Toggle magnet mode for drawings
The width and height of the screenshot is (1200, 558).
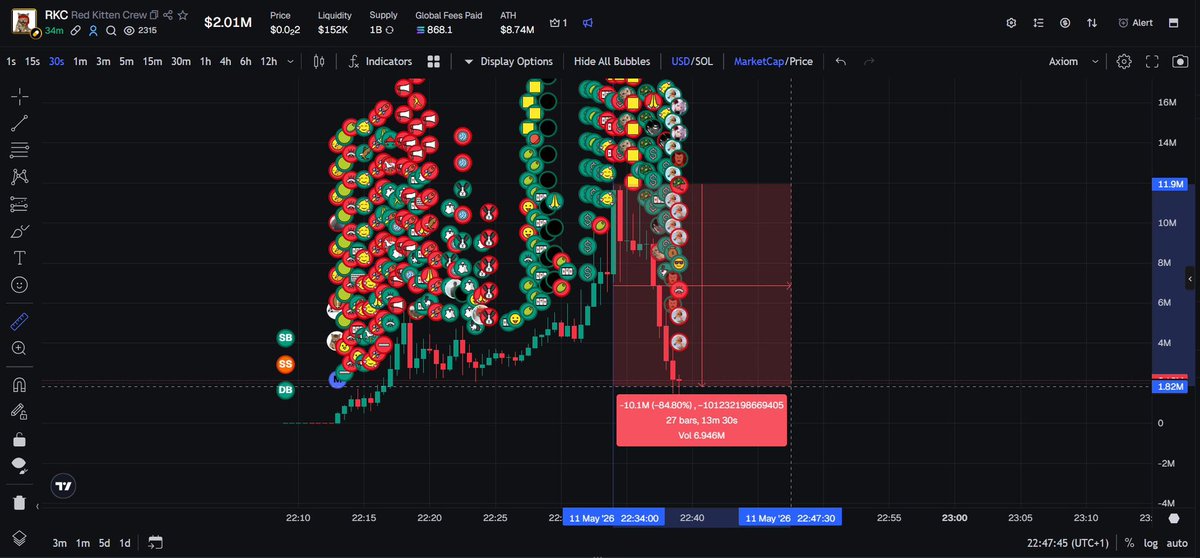tap(19, 384)
